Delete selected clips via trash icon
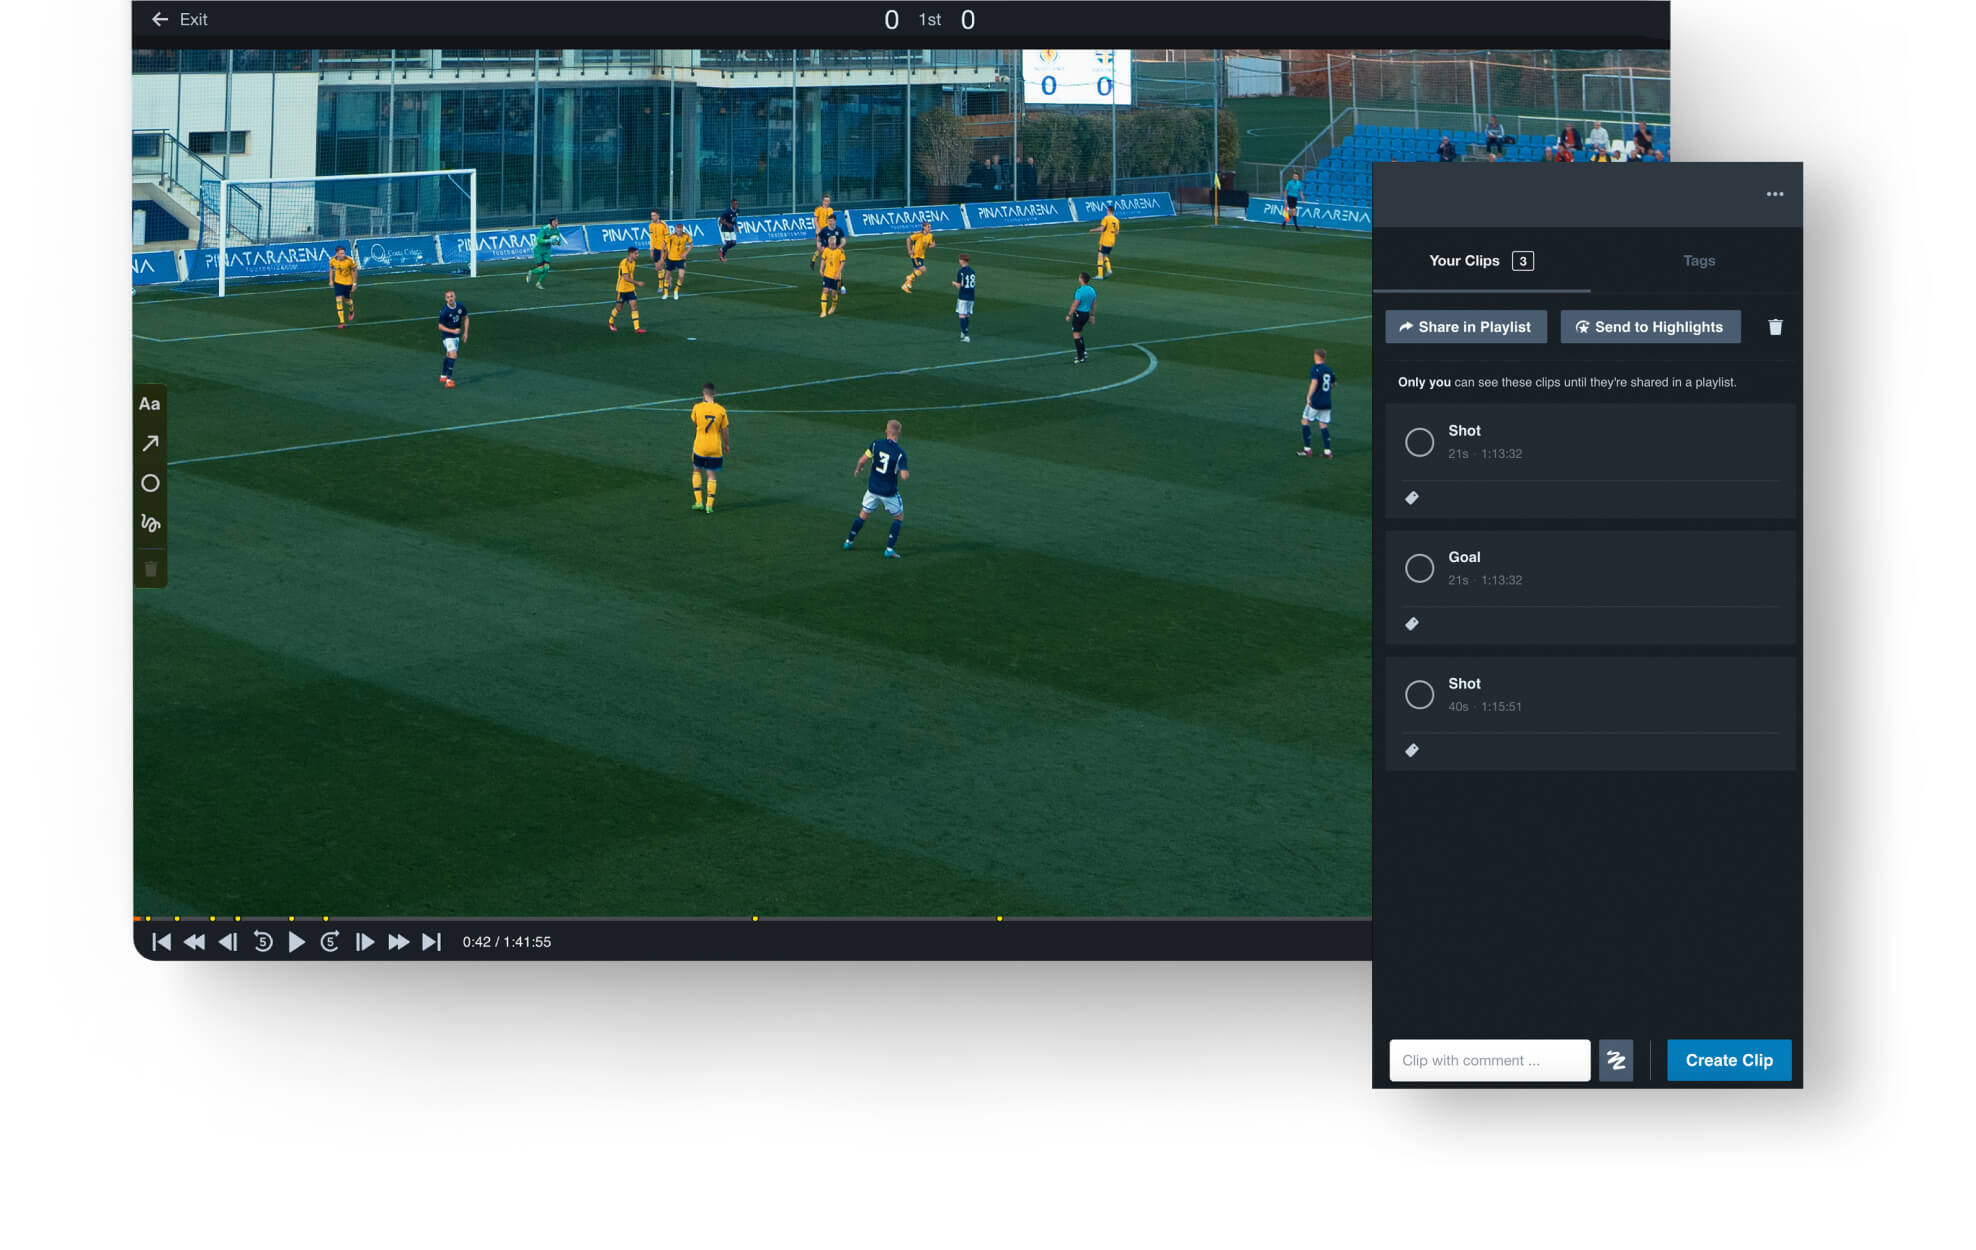 1776,326
